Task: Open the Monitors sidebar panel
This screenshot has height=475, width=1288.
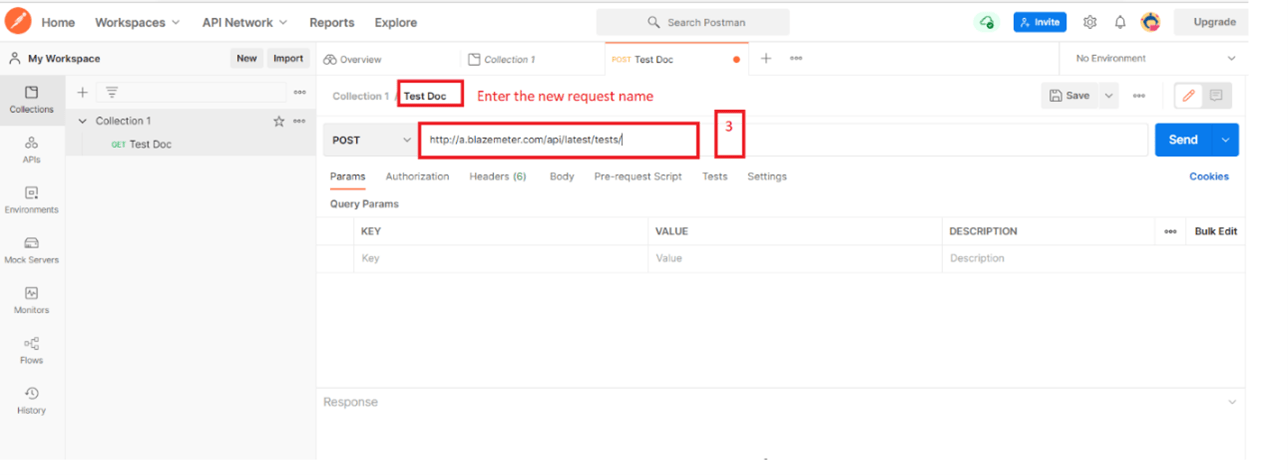Action: (x=31, y=300)
